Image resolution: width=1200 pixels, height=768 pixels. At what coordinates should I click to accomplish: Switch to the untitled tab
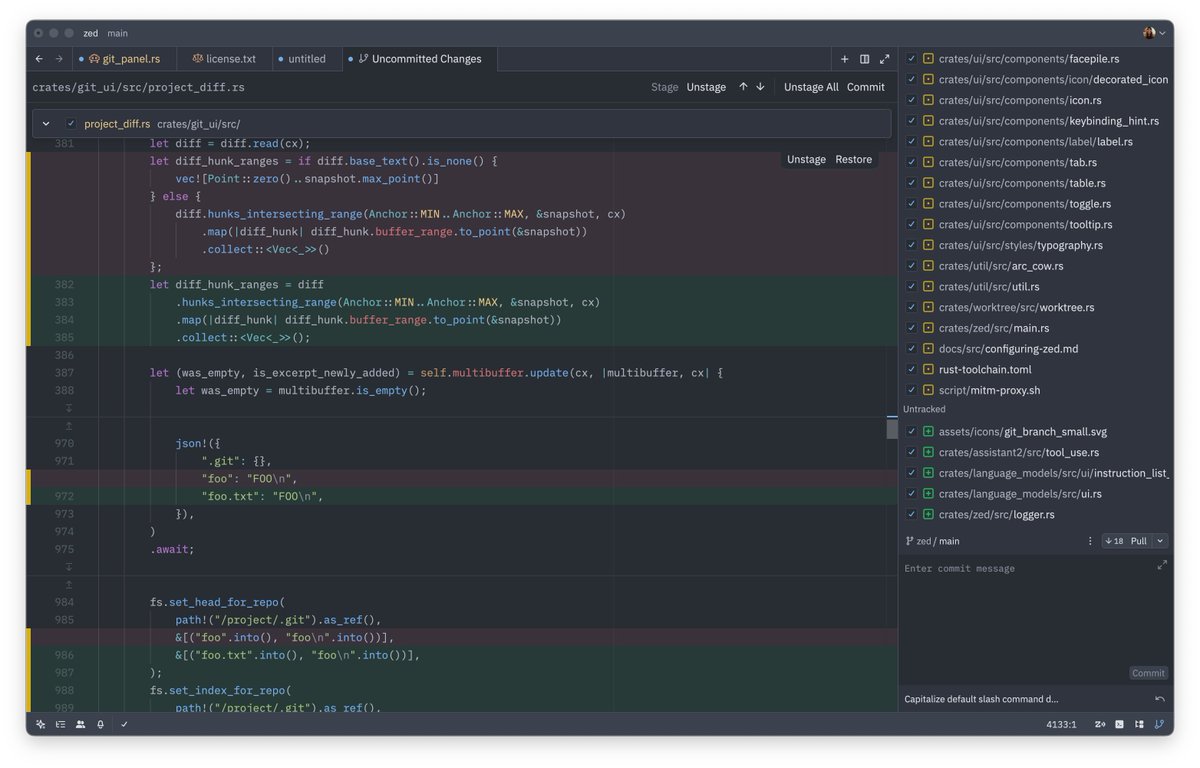pyautogui.click(x=306, y=59)
